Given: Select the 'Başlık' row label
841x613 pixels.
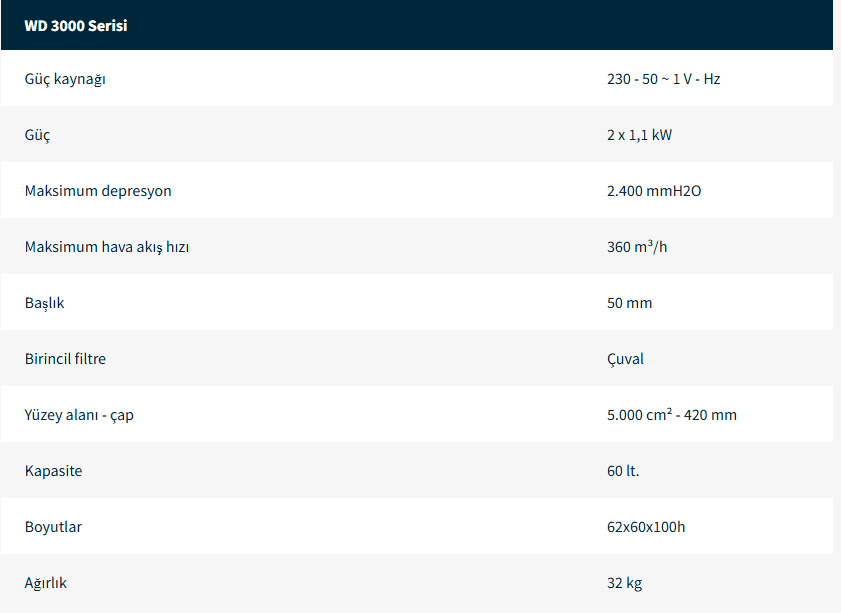Looking at the screenshot, I should [x=45, y=303].
